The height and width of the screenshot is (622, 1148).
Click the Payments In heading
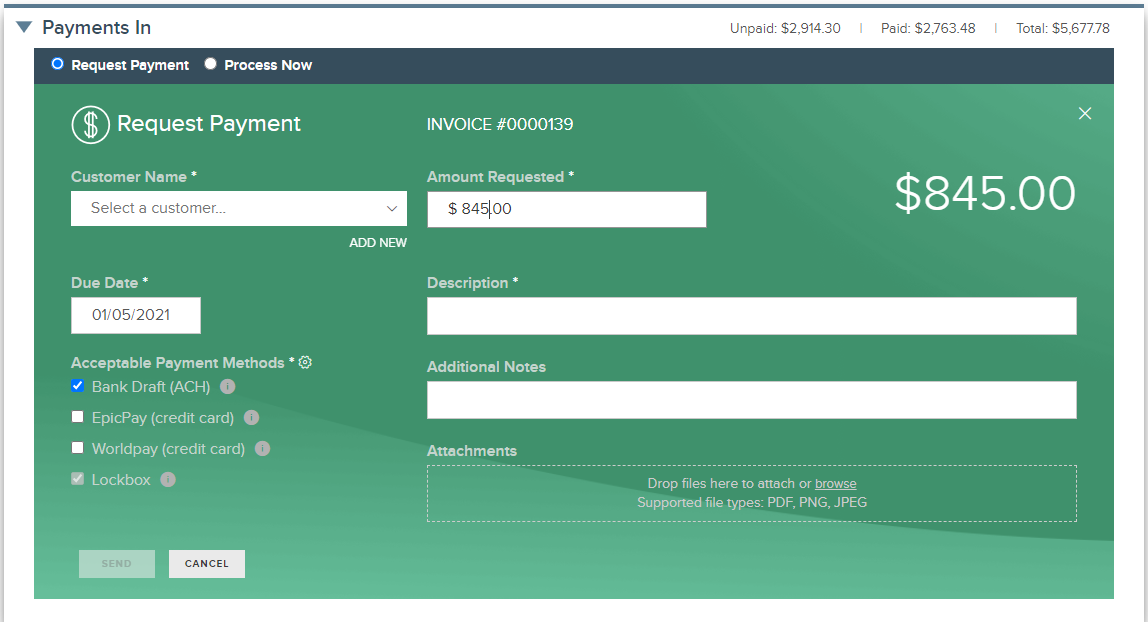(x=97, y=28)
